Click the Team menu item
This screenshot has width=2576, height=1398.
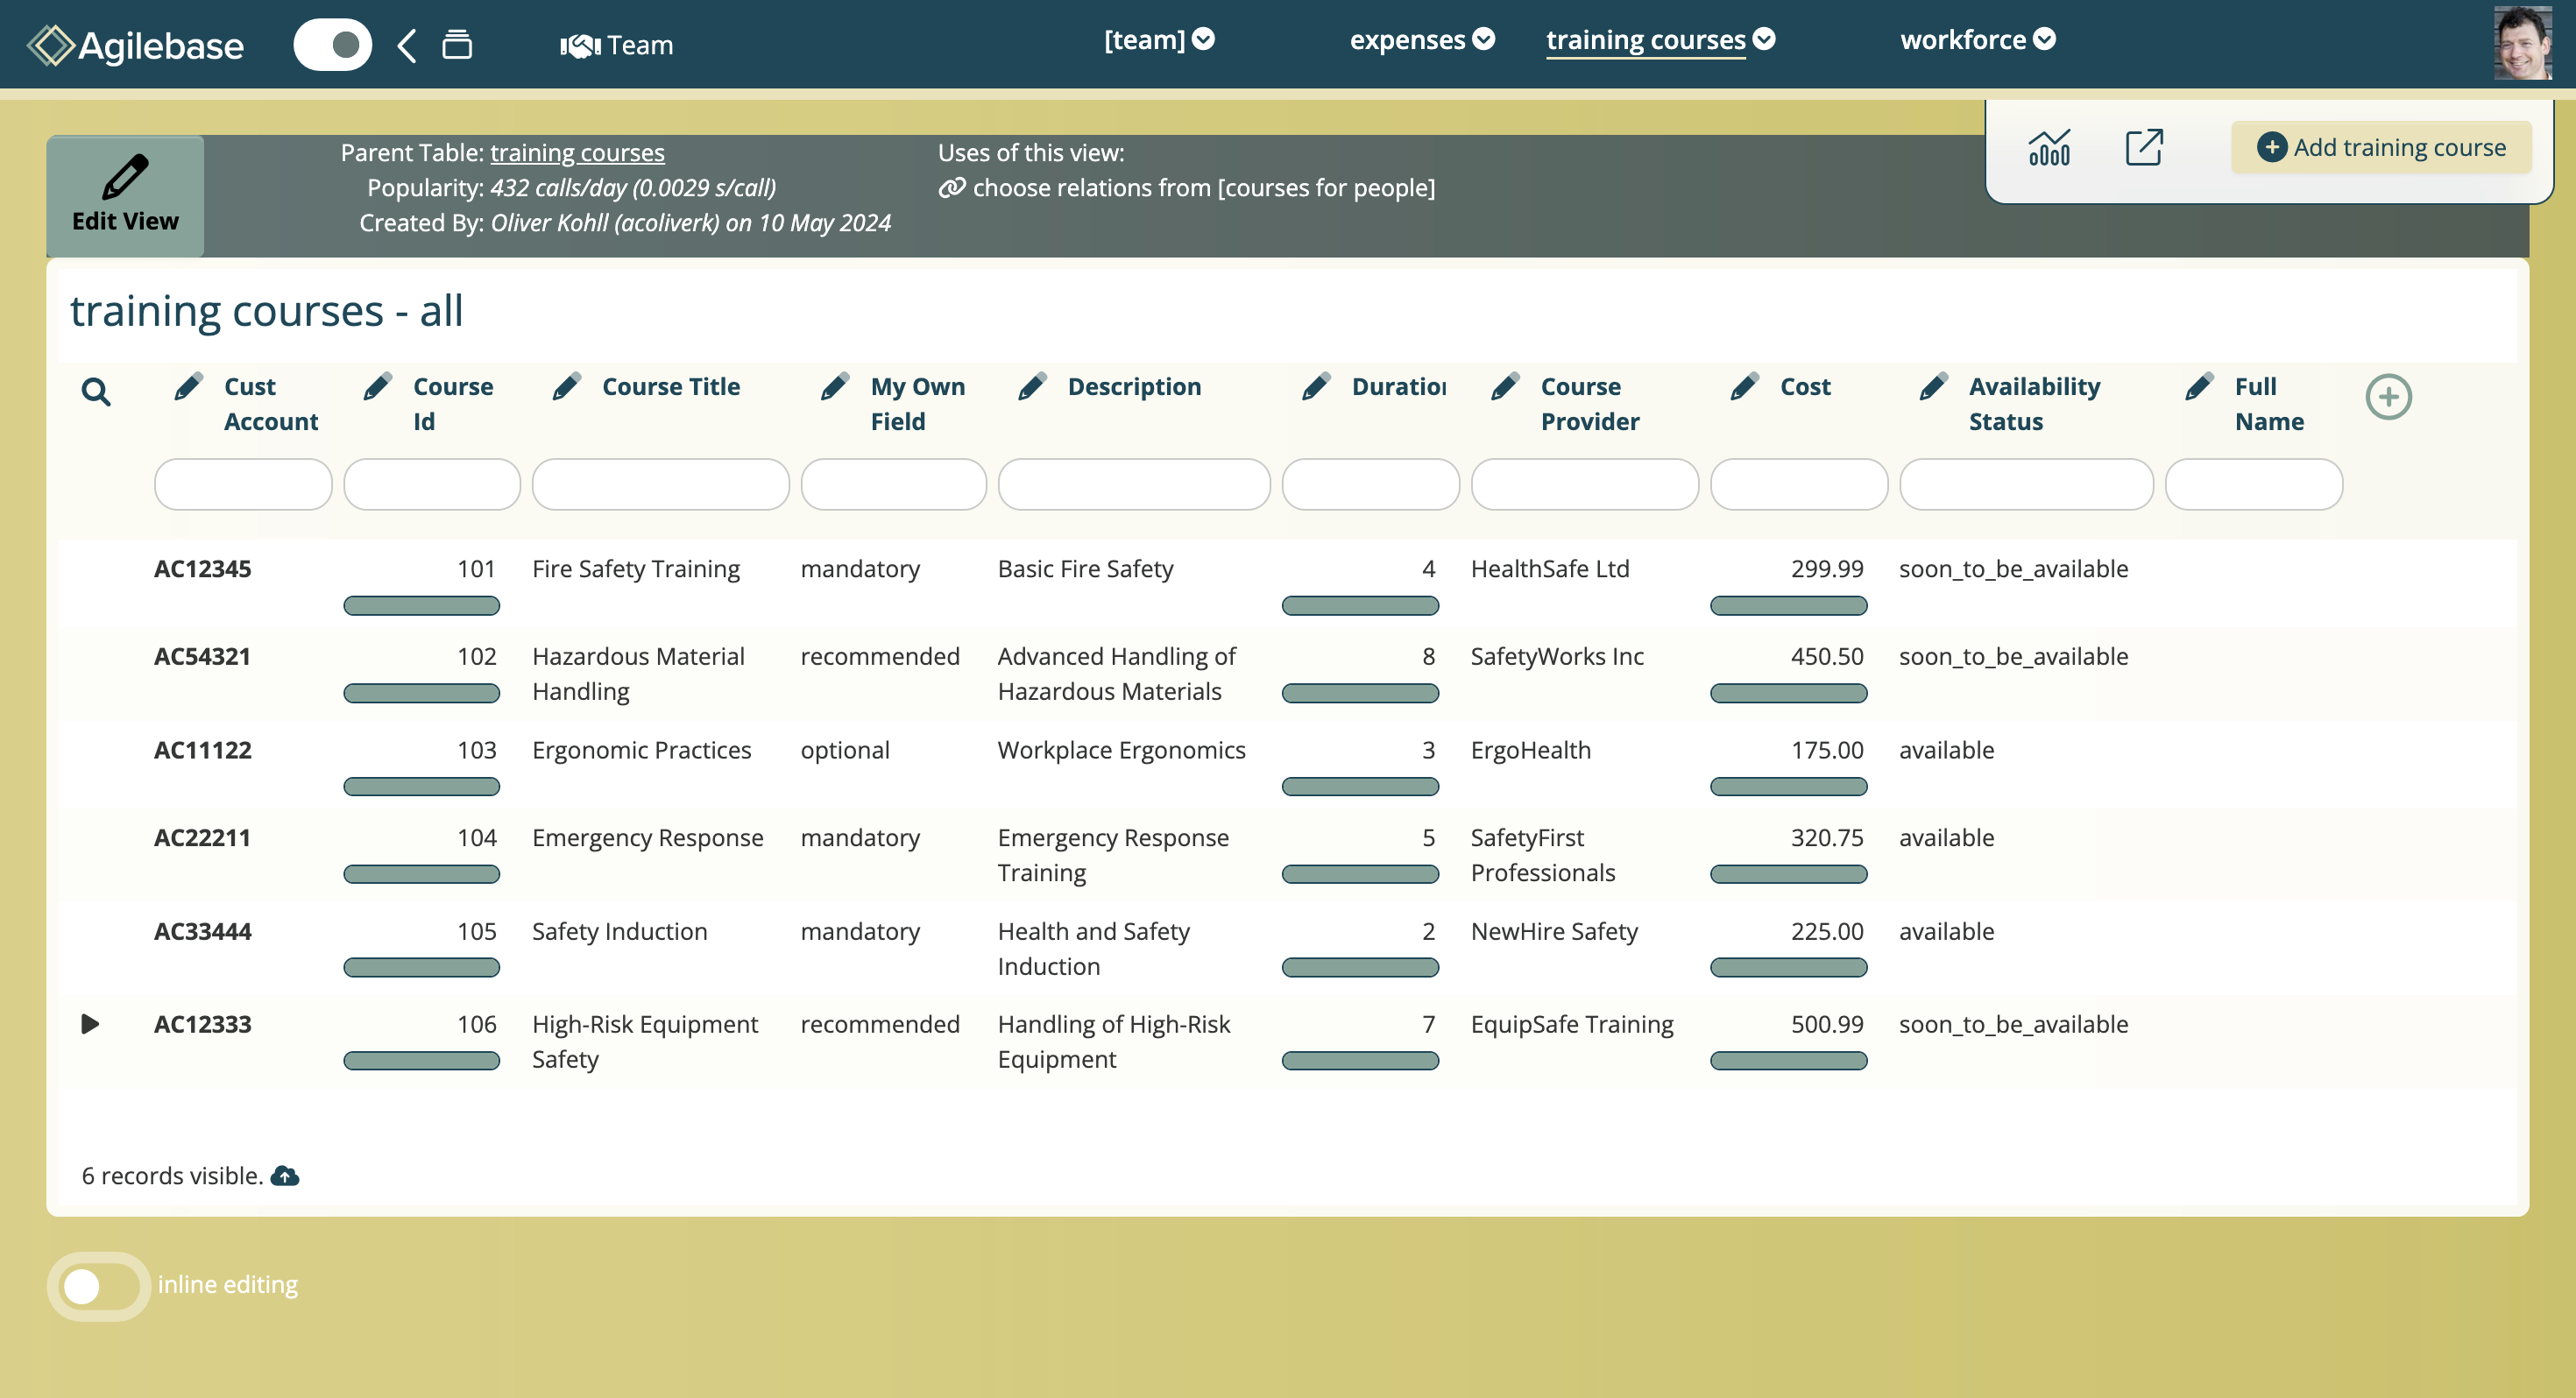click(x=617, y=45)
